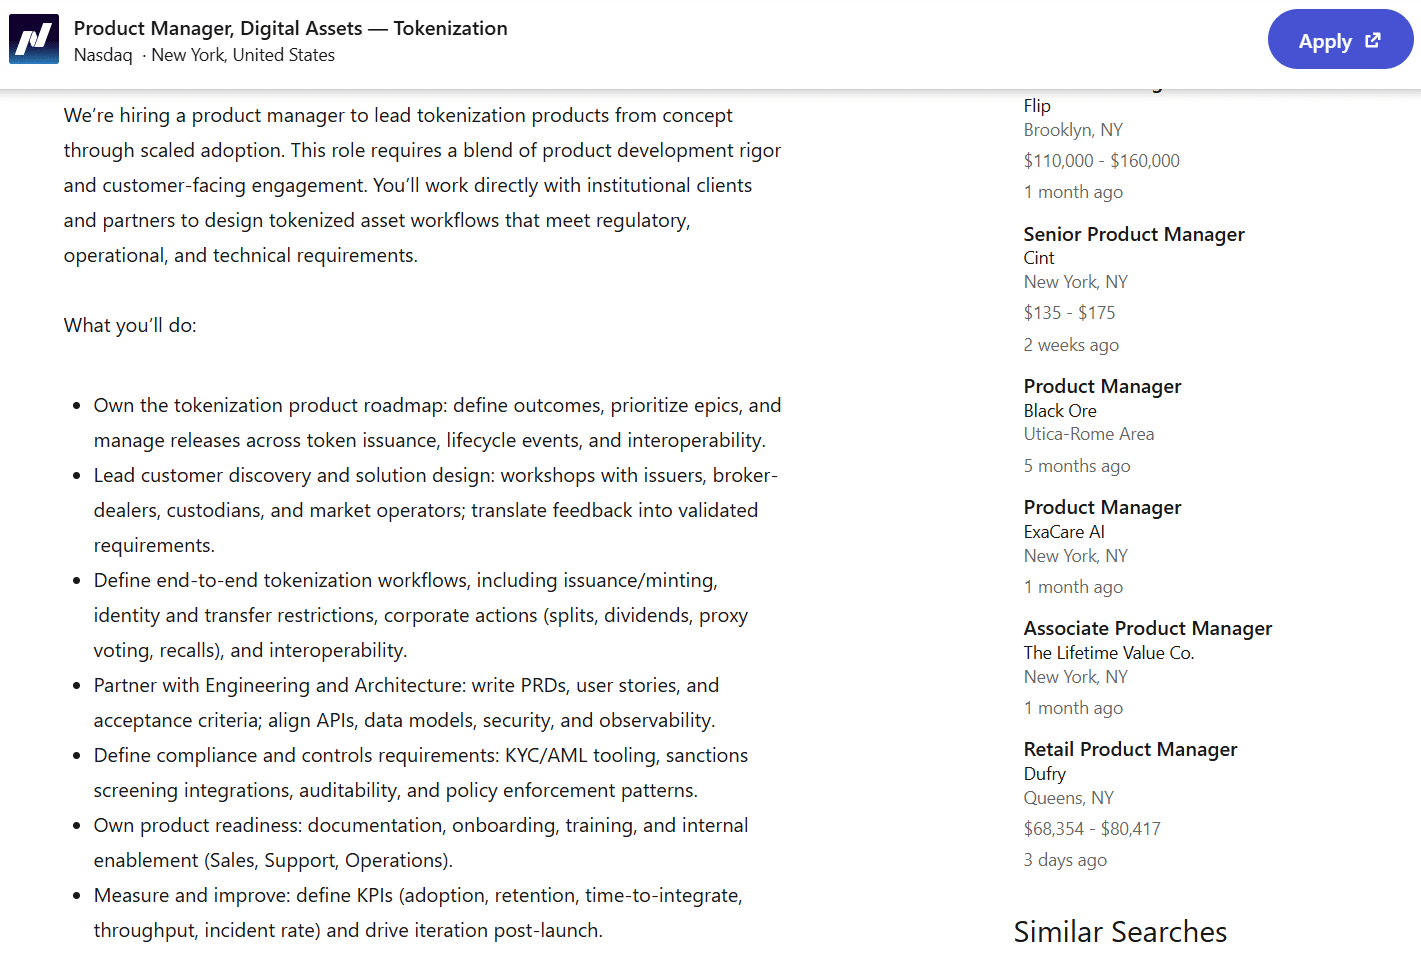Click The Lifetime Value Co. company name
1421x961 pixels.
coord(1108,653)
